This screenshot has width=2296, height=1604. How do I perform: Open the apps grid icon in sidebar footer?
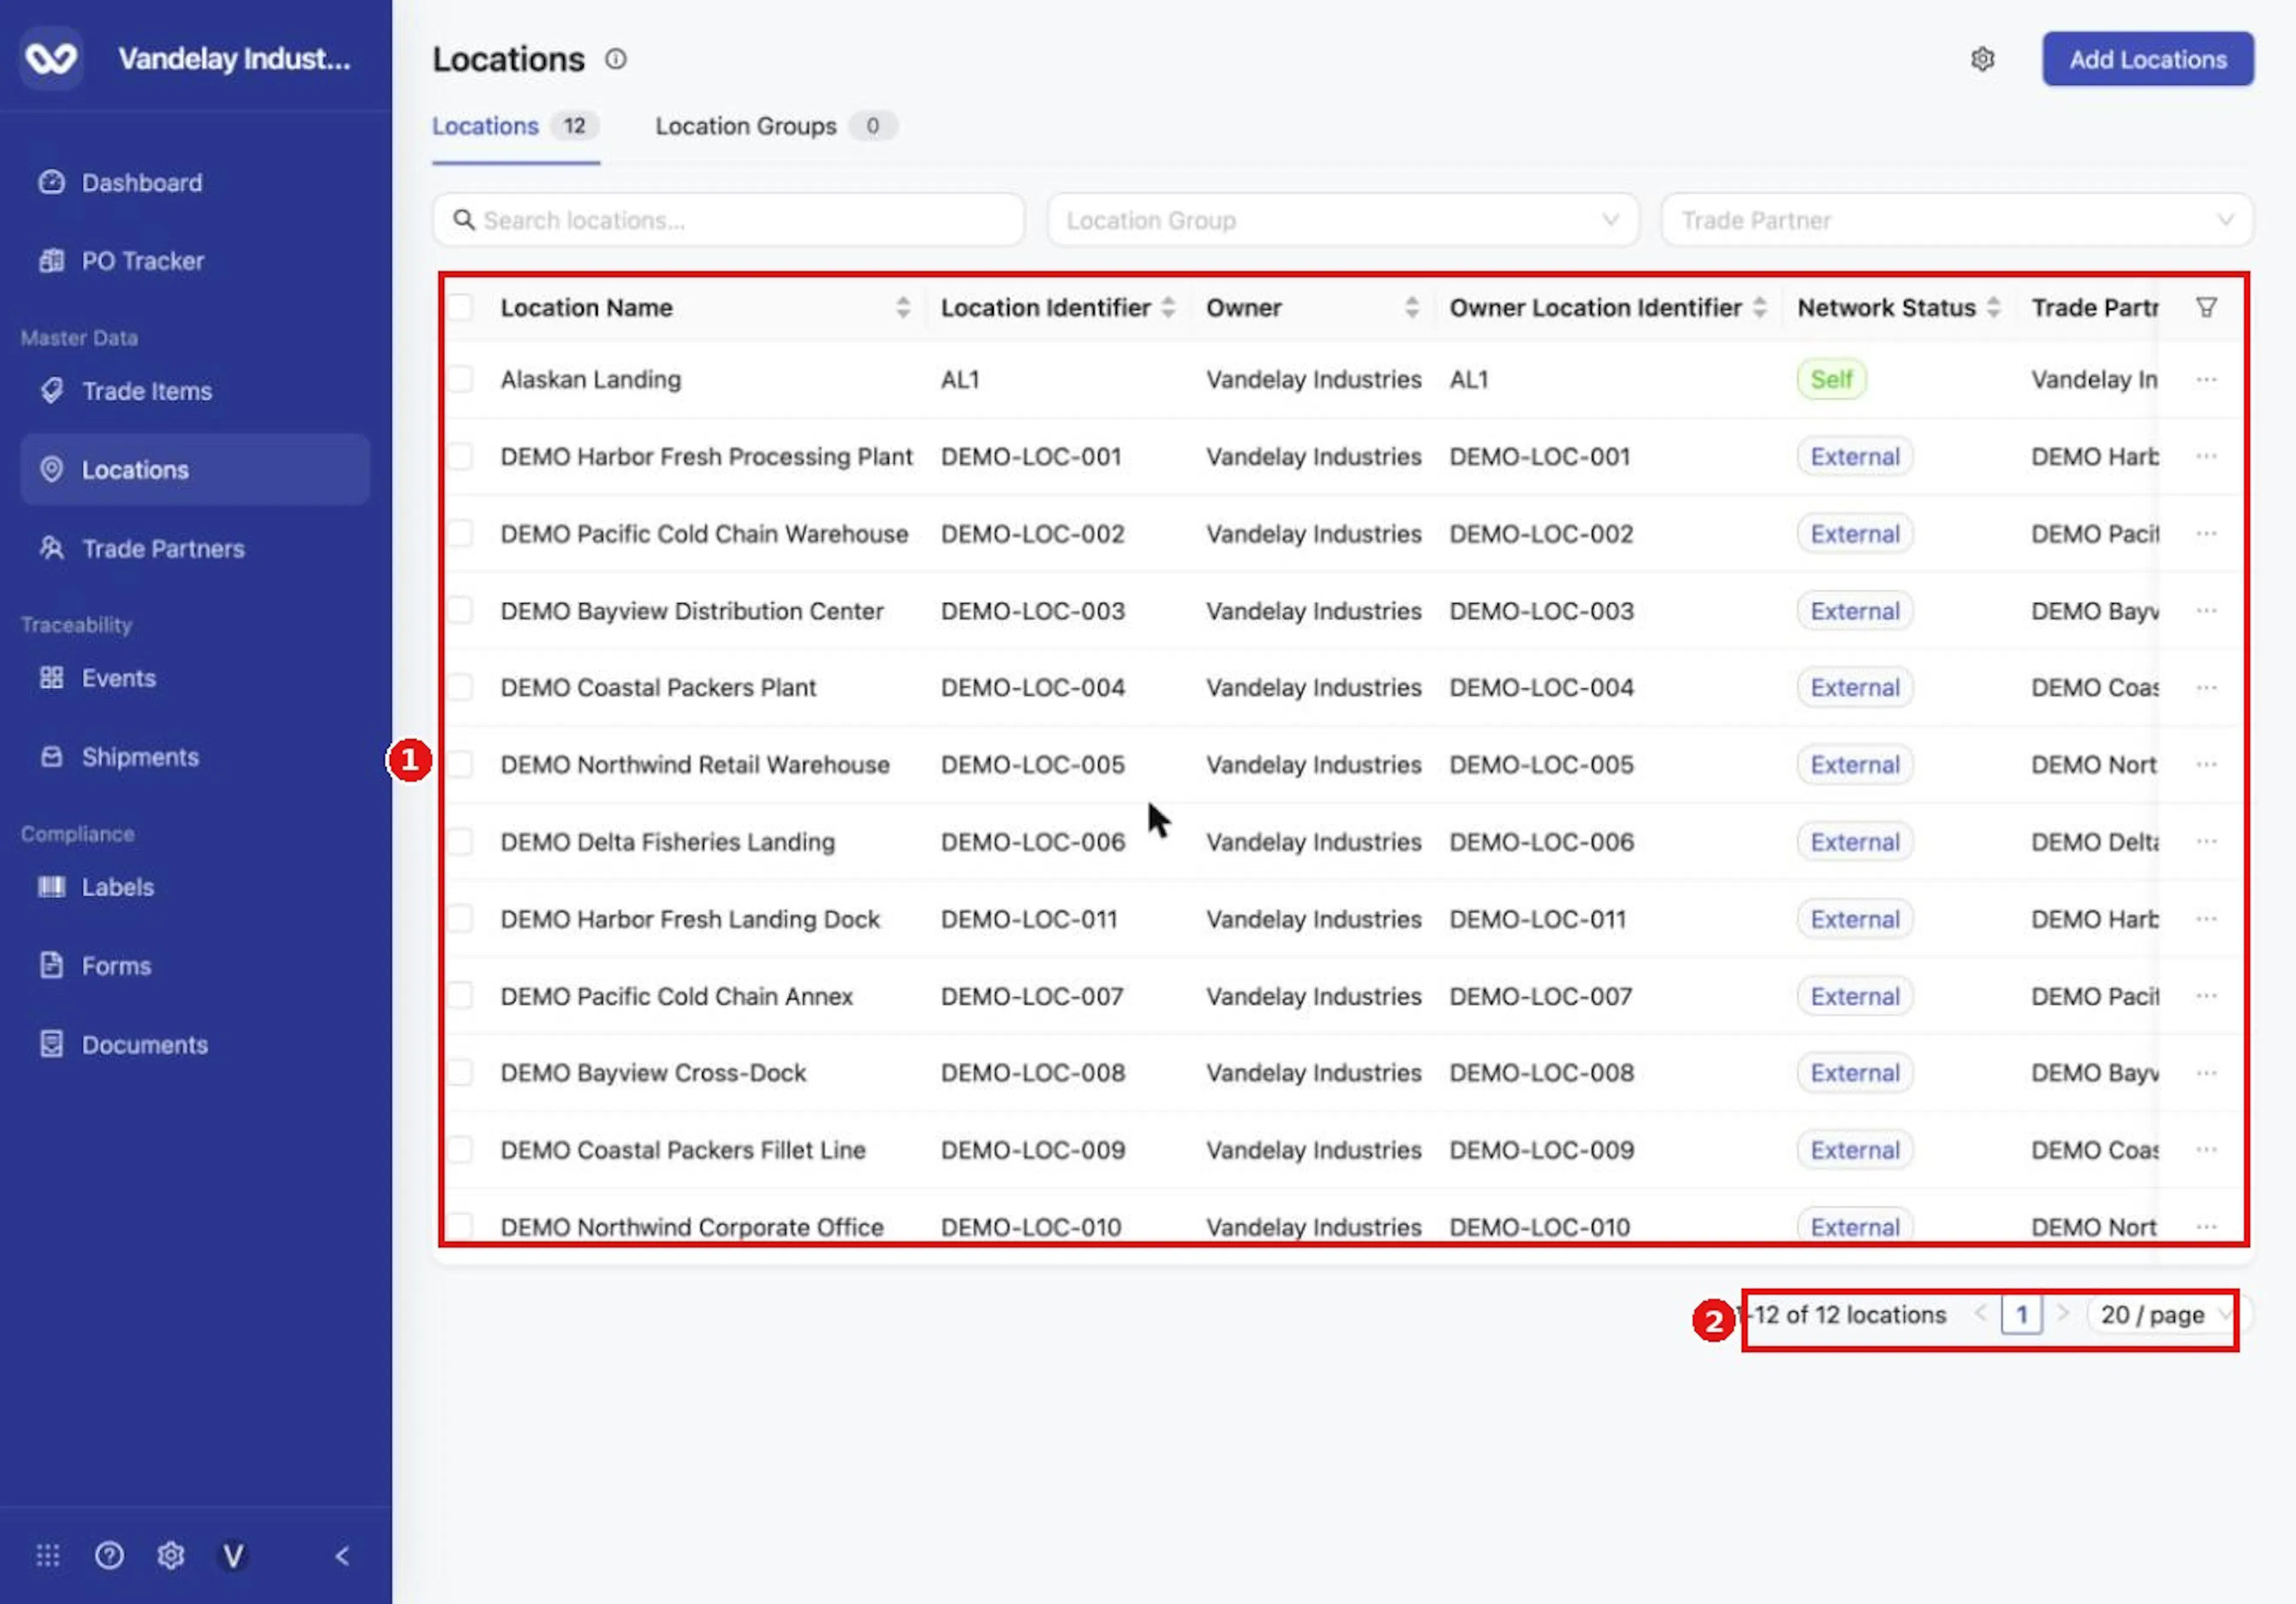click(48, 1555)
